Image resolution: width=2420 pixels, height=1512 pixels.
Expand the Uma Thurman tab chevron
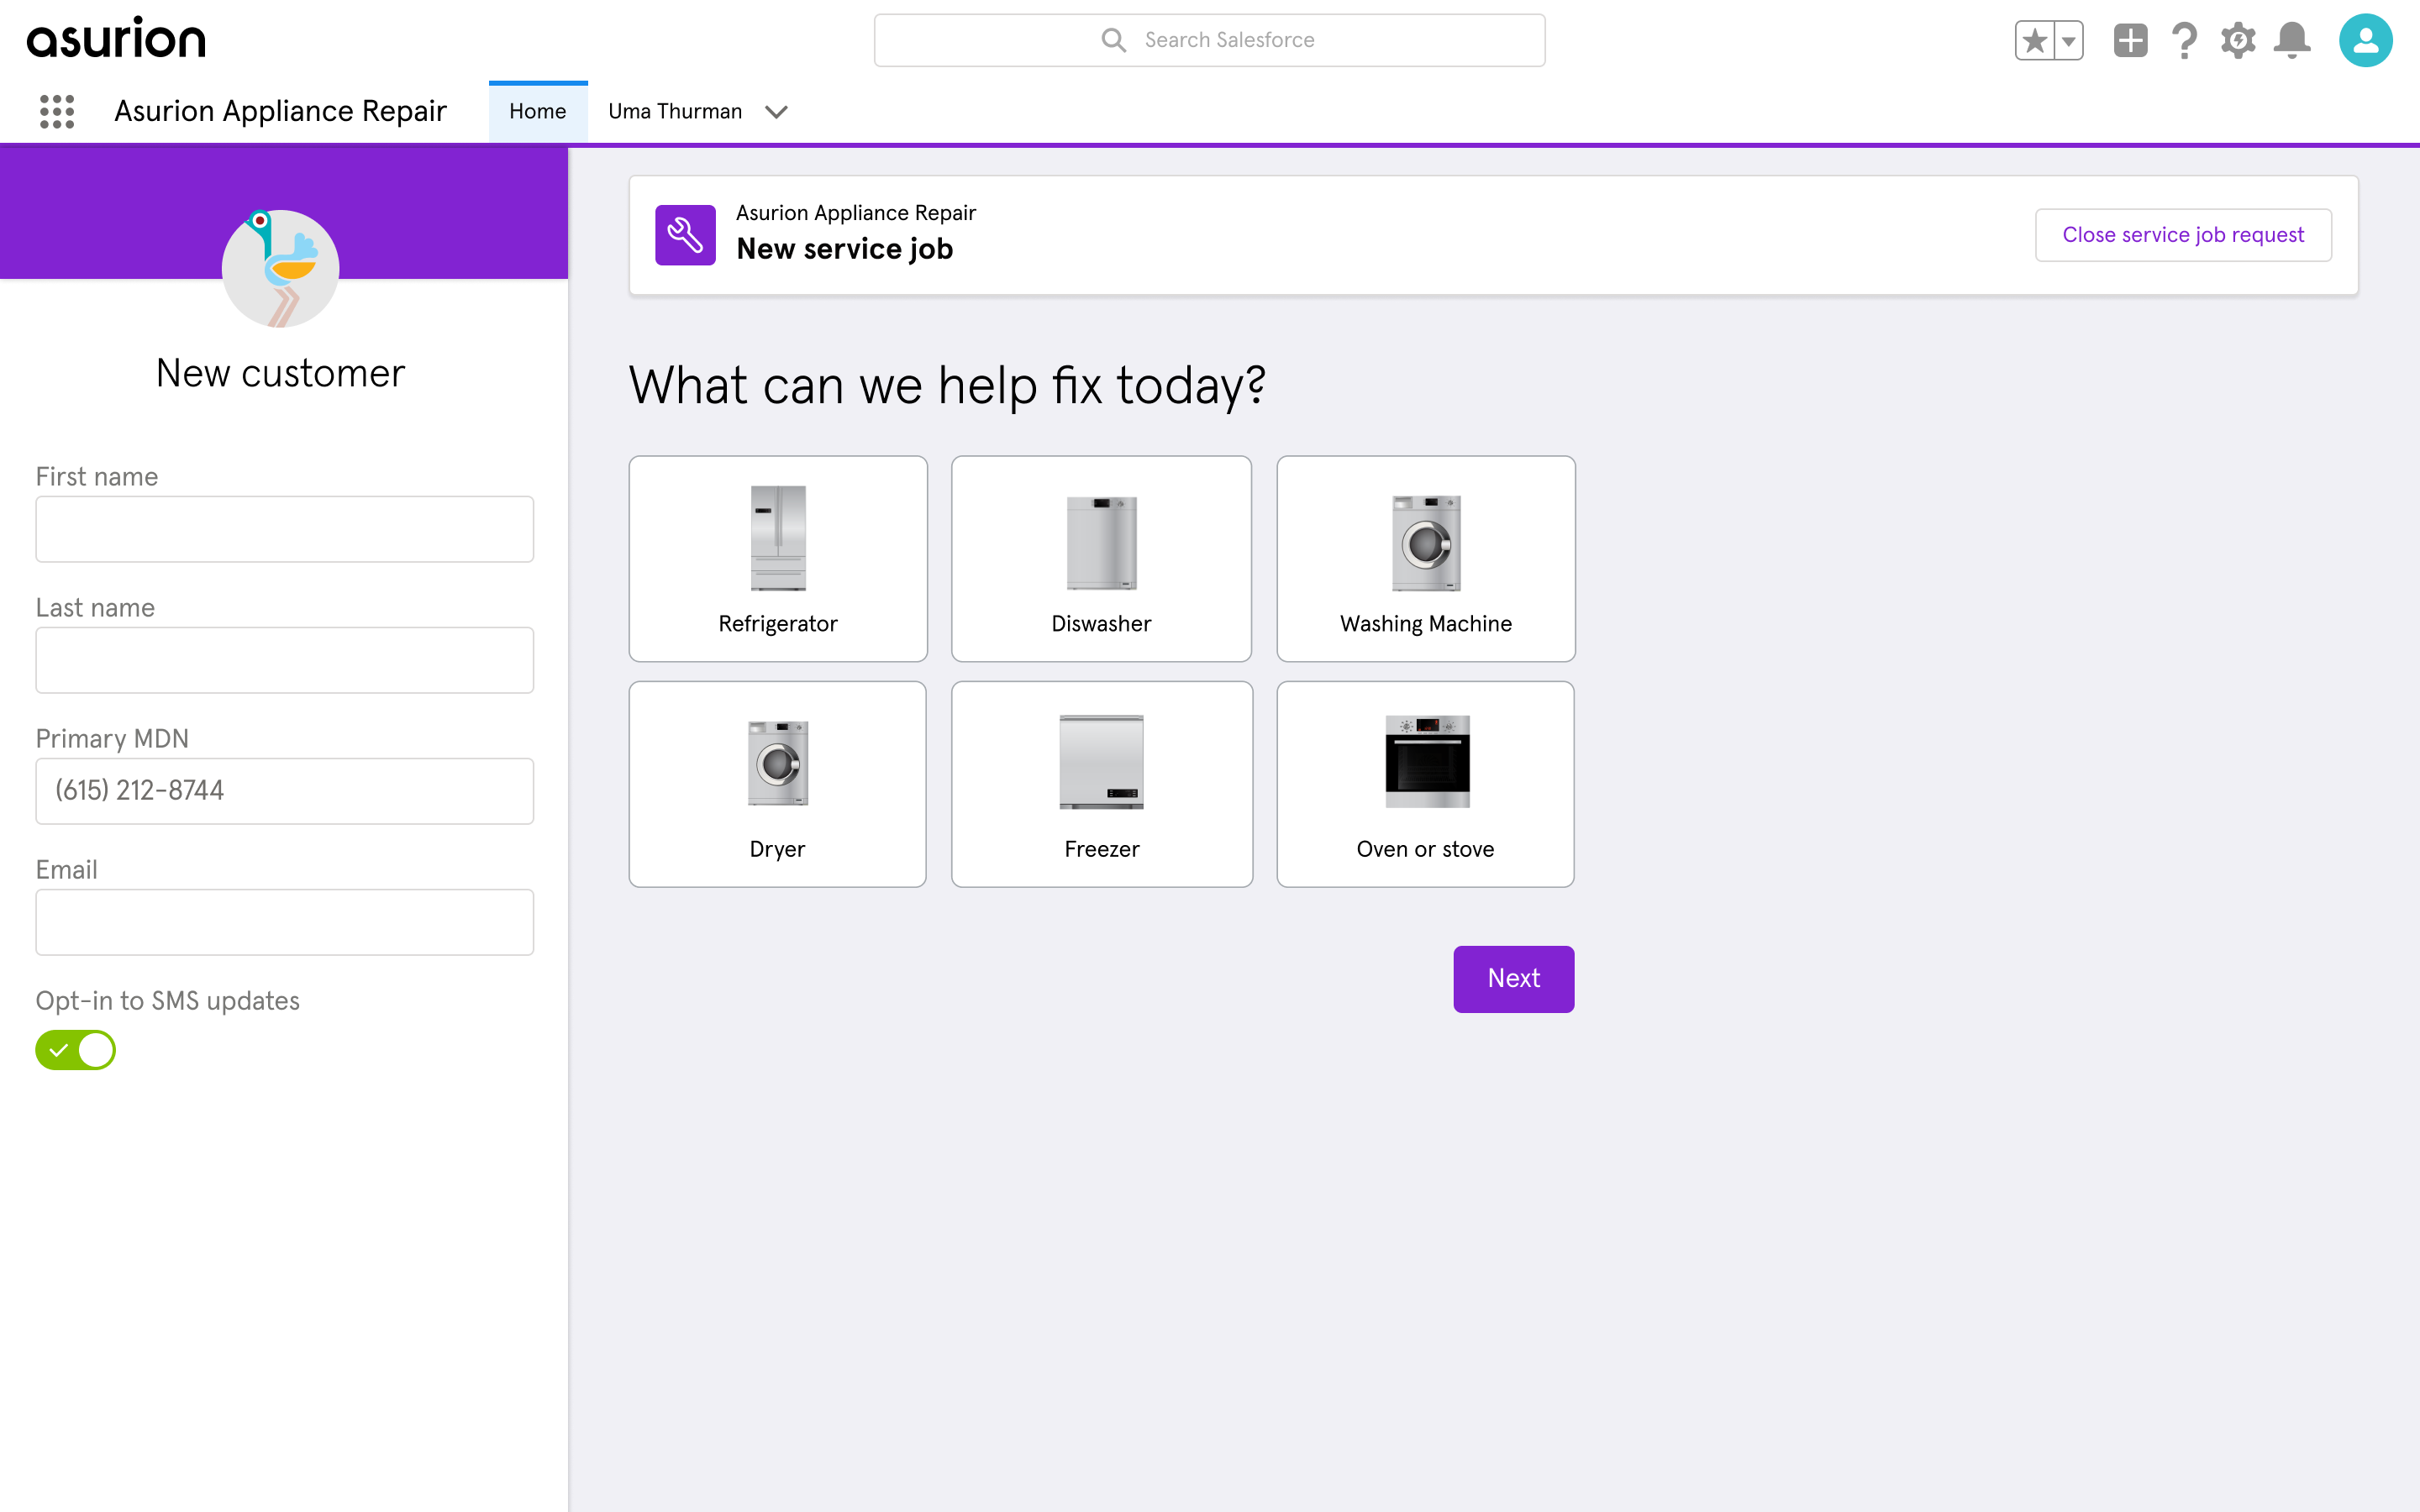[x=776, y=112]
